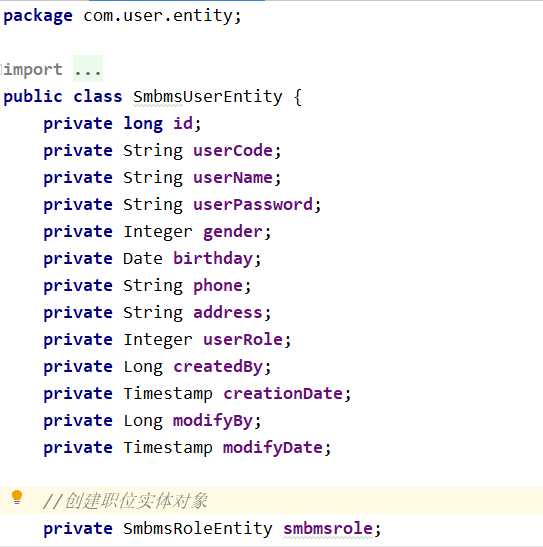Click the smbmsrole variable with warning underline
Screen dimensions: 543x547
click(327, 529)
